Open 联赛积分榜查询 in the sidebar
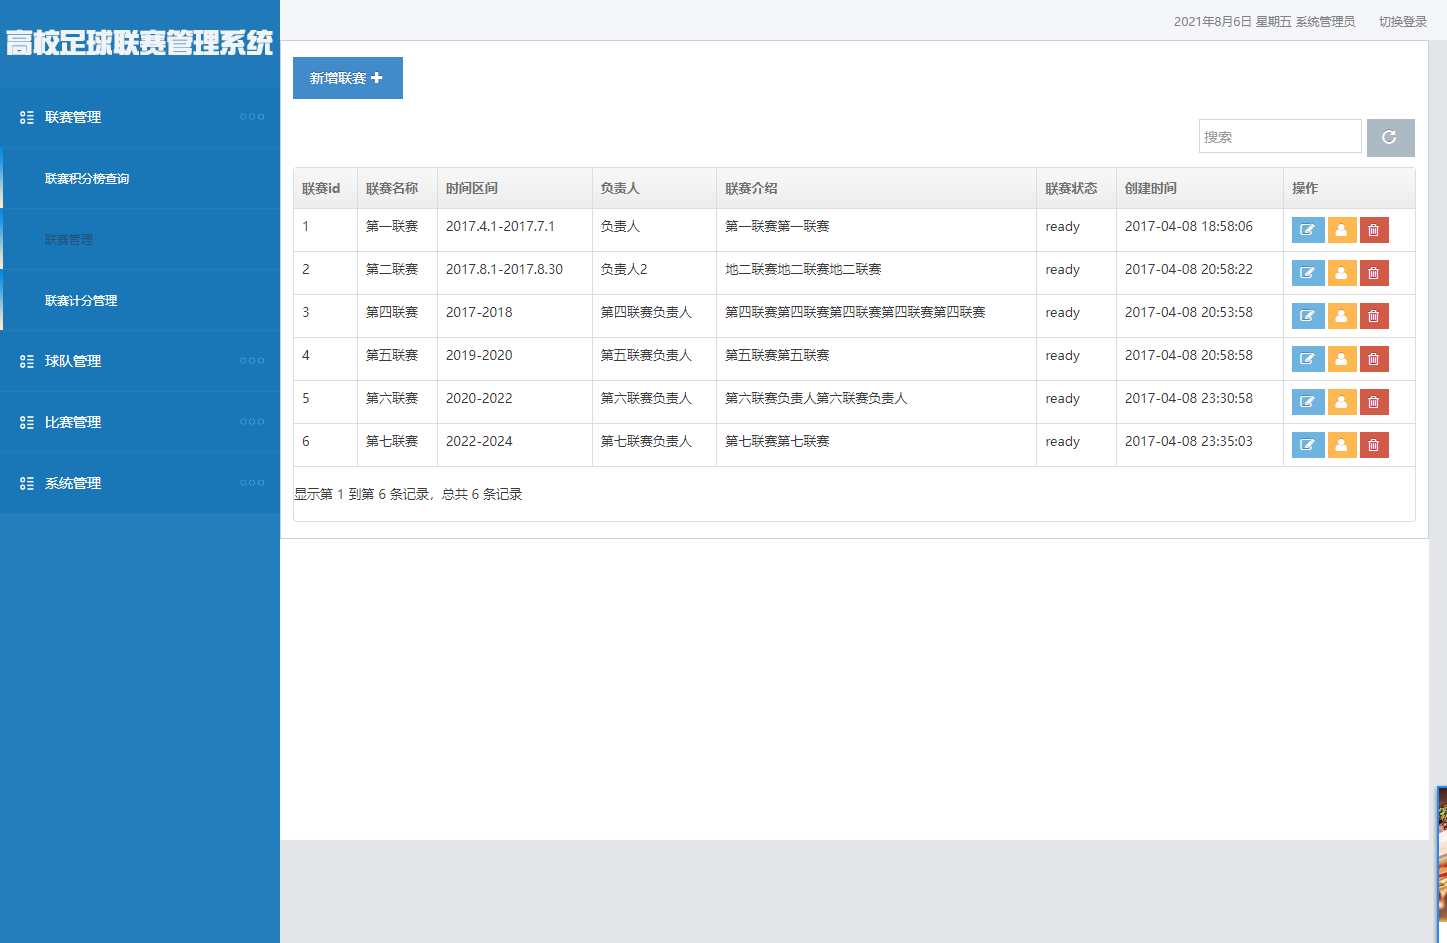 (x=87, y=179)
